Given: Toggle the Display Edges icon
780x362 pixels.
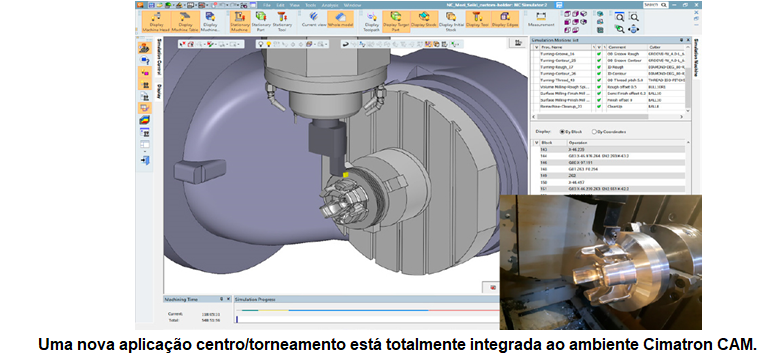Looking at the screenshot, I should (x=505, y=19).
